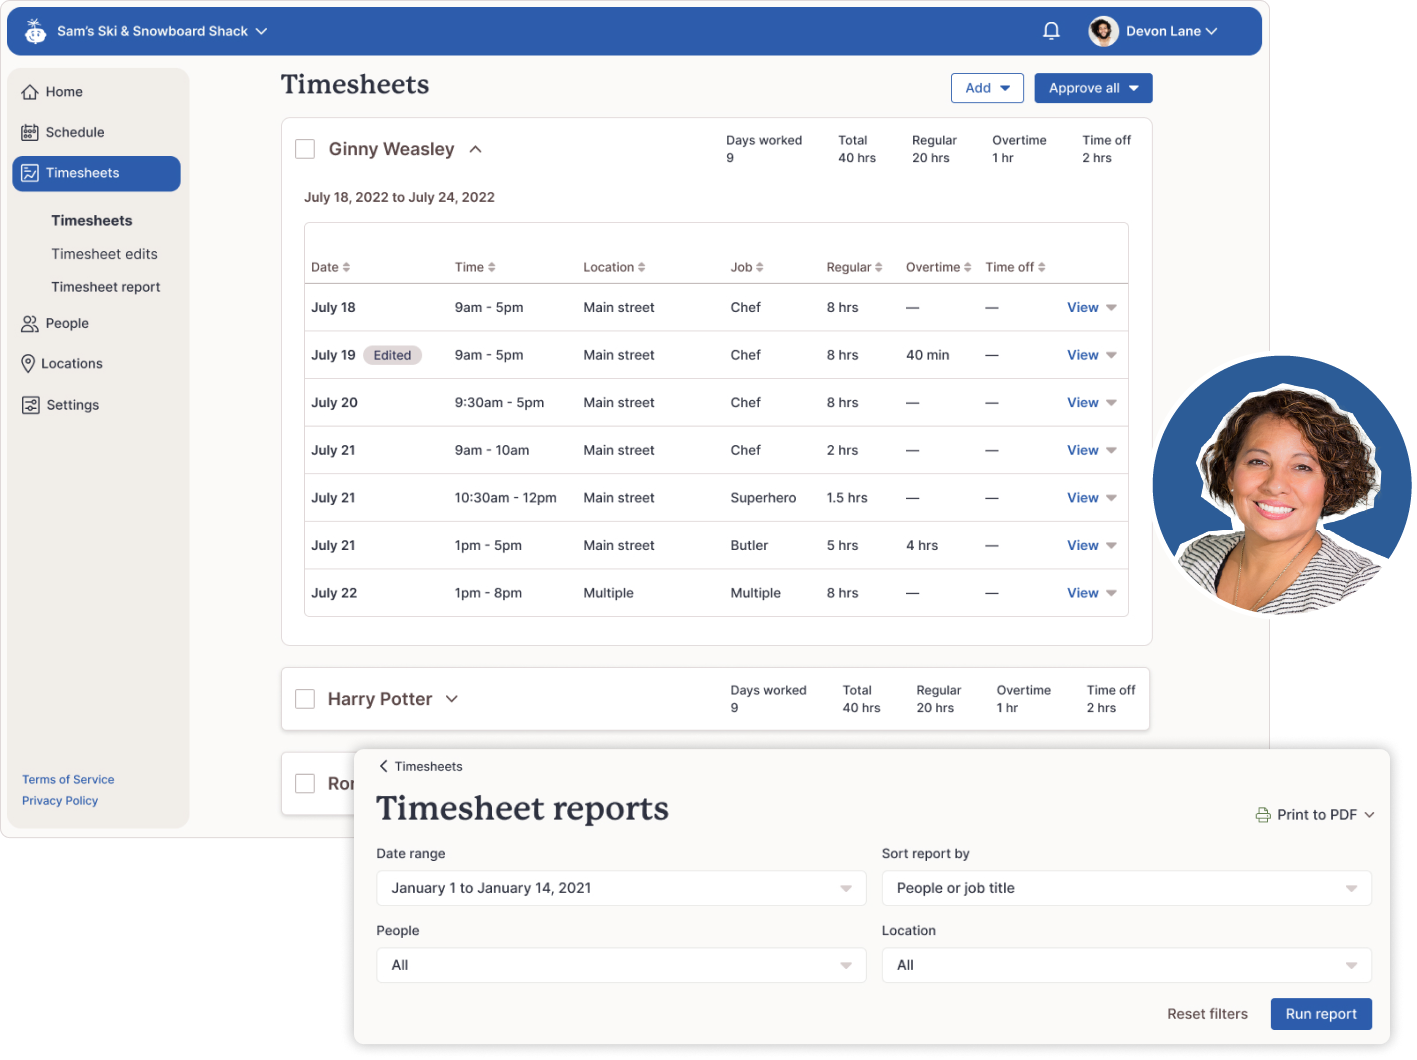Expand Harry Potter's timesheet
This screenshot has height=1060, width=1417.
(452, 698)
